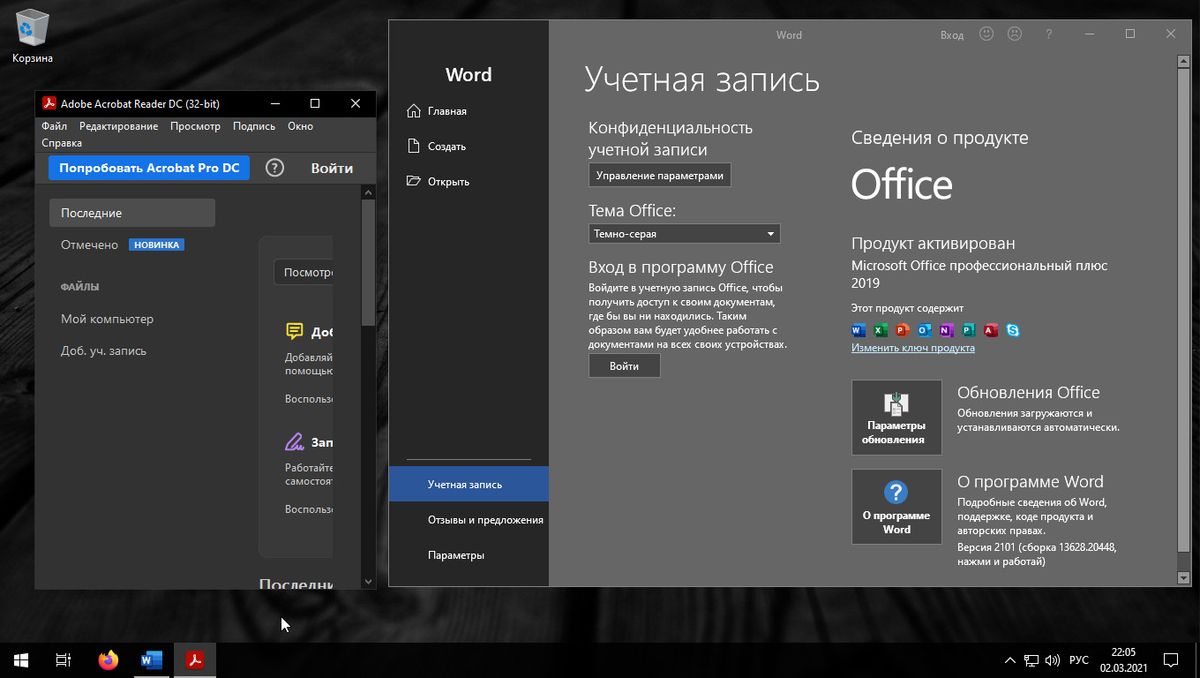Select Последние in Acrobat sidebar
Viewport: 1200px width, 678px height.
(x=132, y=213)
